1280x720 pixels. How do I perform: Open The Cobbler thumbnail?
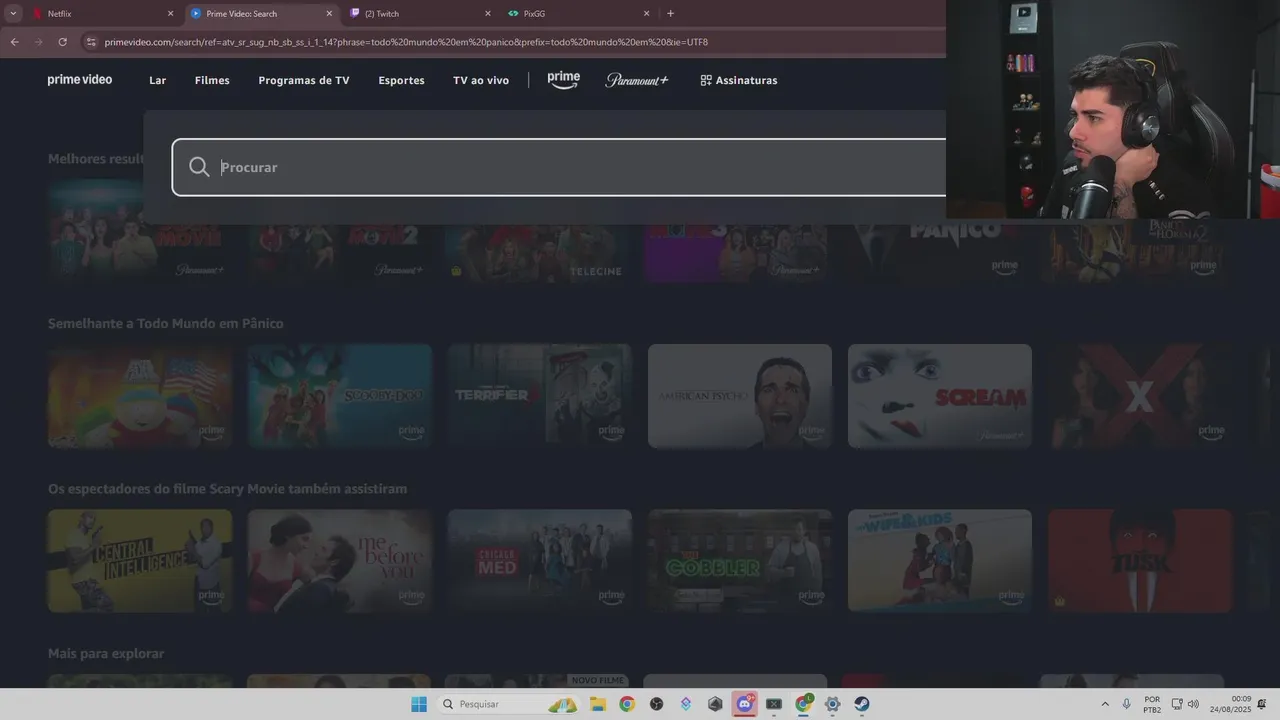coord(740,561)
